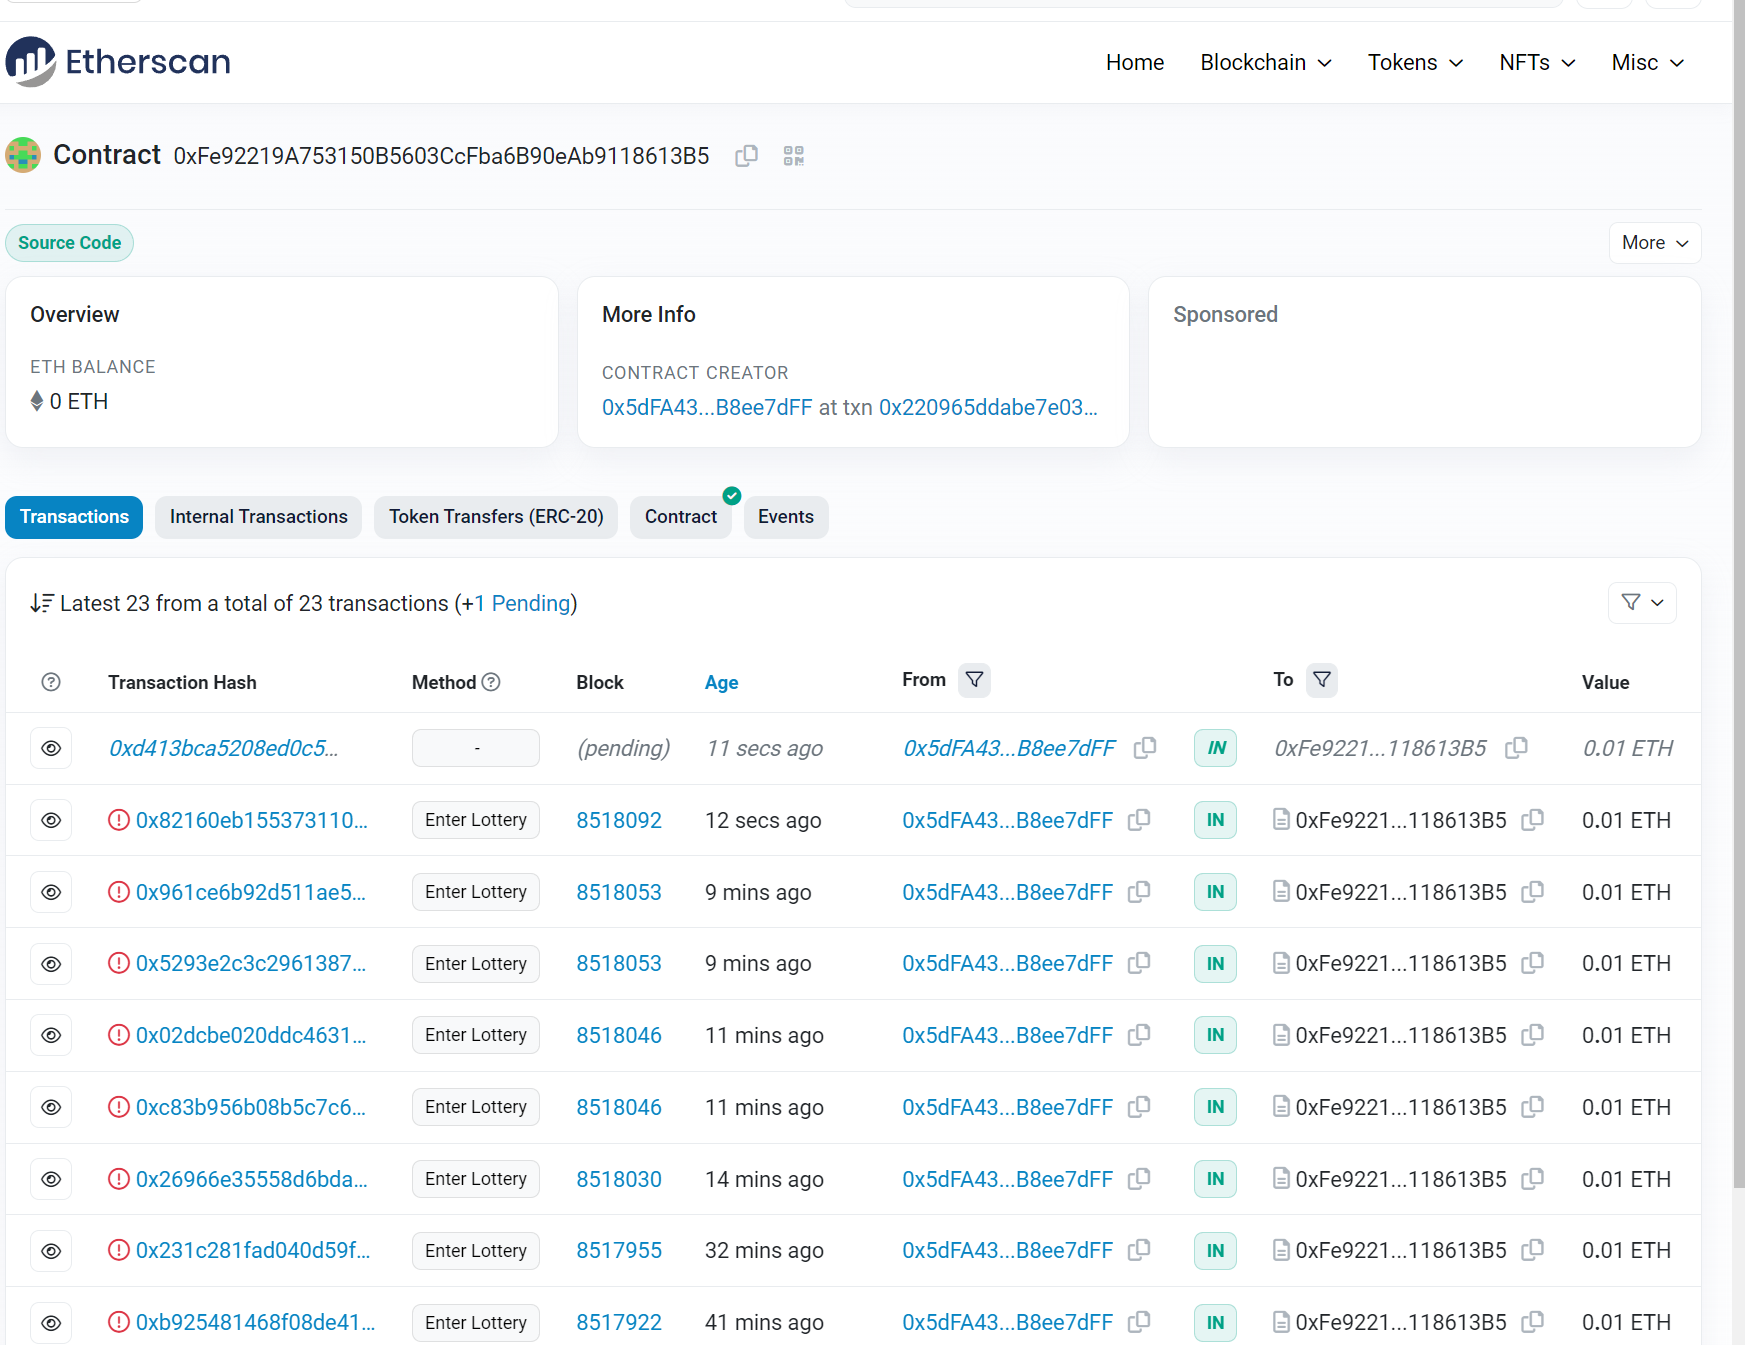This screenshot has width=1745, height=1345.
Task: Open the More dropdown
Action: tap(1655, 243)
